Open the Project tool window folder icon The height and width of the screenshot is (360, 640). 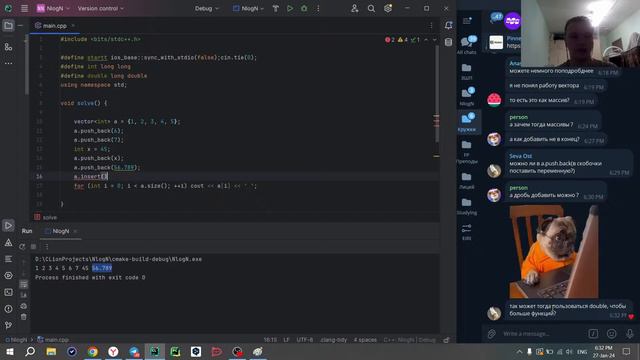[8, 26]
